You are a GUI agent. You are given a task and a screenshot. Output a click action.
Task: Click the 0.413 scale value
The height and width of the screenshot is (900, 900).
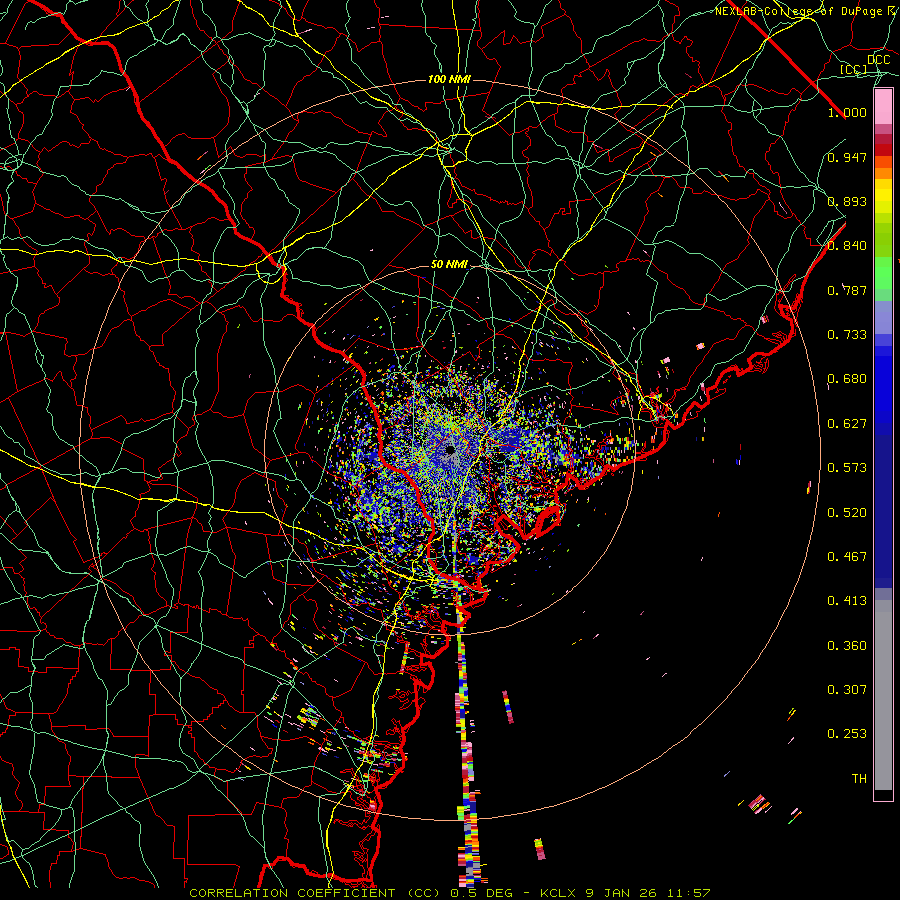point(847,601)
